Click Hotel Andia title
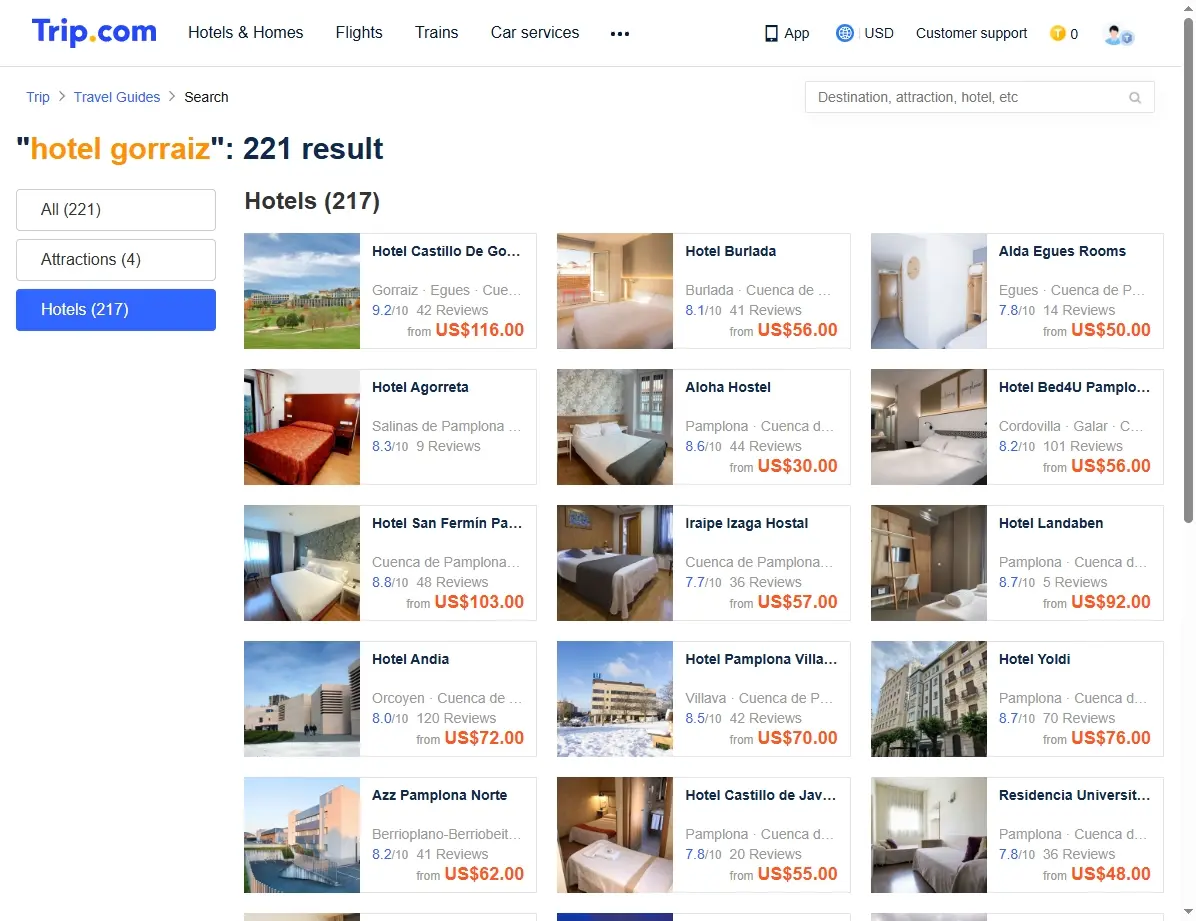 tap(410, 659)
